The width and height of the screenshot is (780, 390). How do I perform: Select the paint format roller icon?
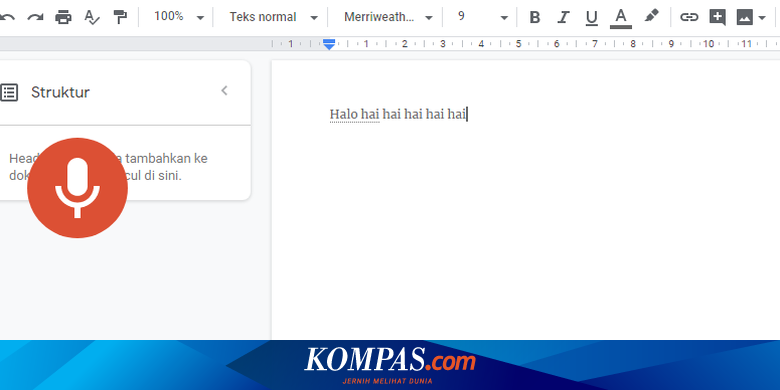tap(120, 17)
